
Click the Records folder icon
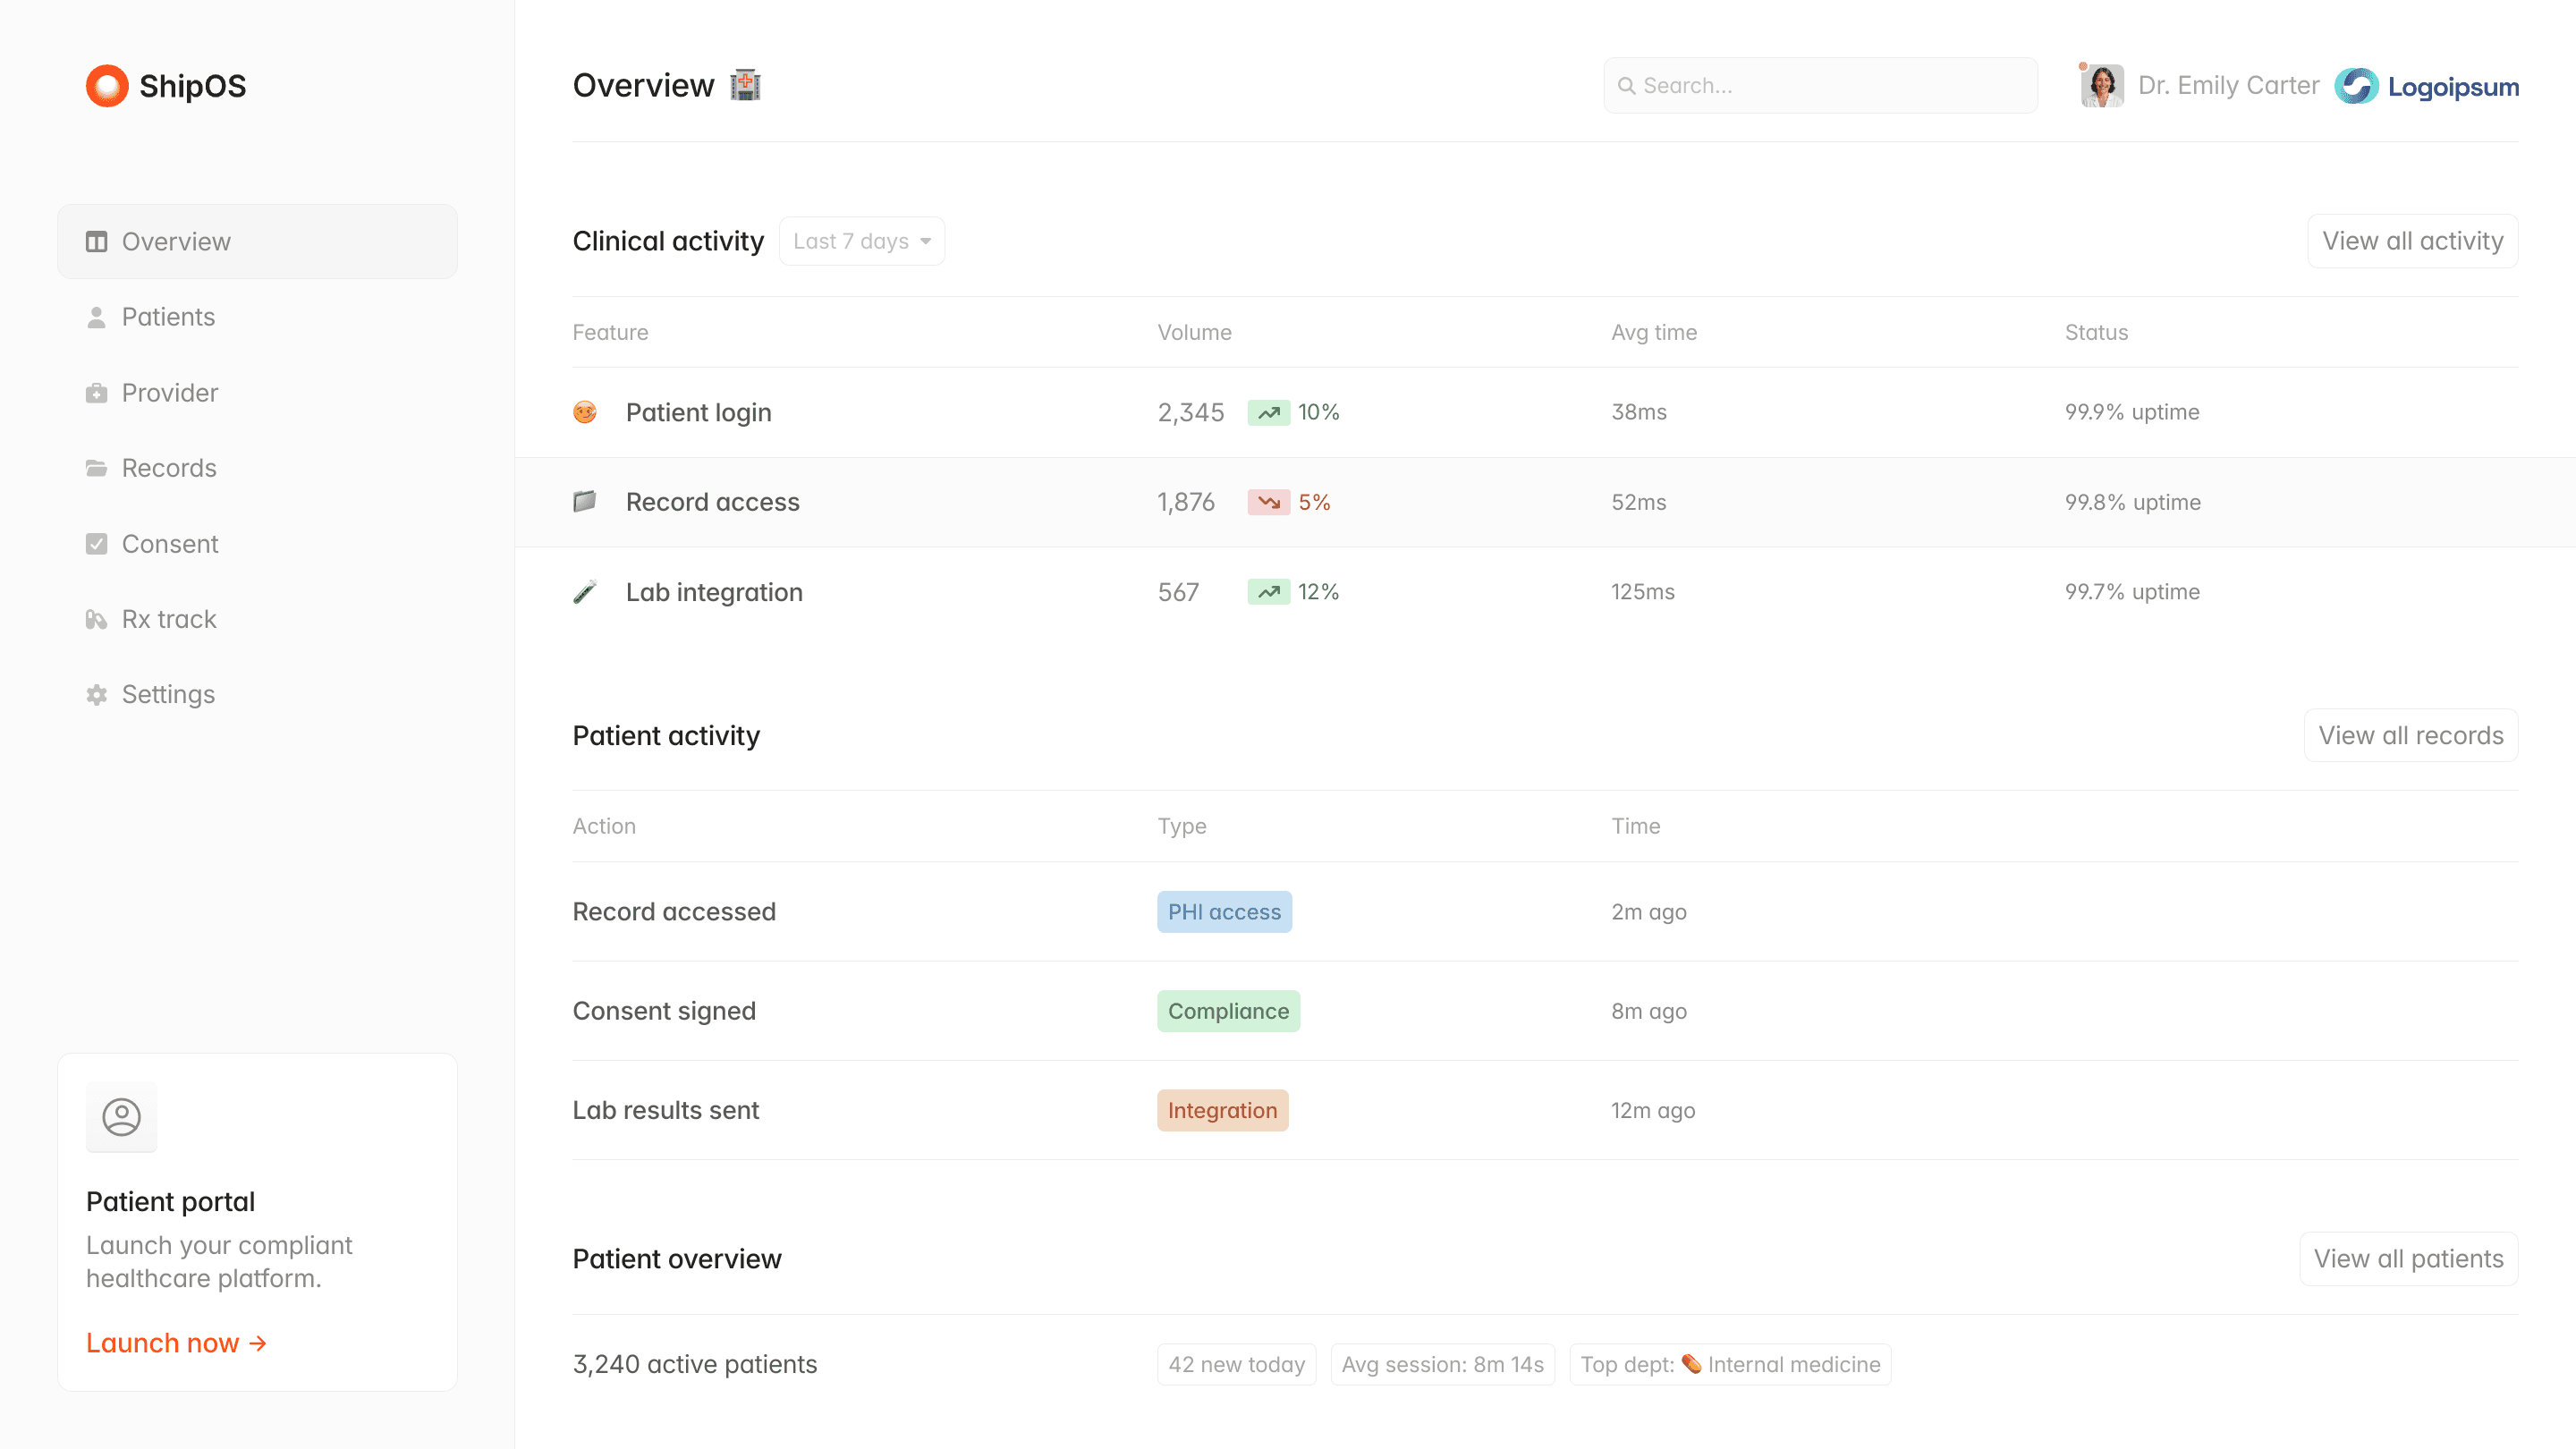pos(97,467)
